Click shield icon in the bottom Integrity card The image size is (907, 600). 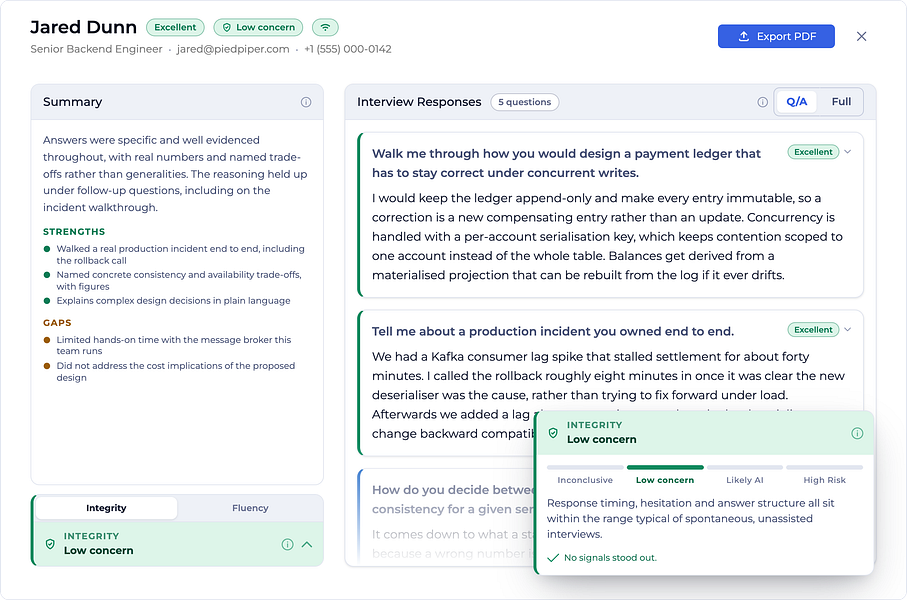coord(50,544)
